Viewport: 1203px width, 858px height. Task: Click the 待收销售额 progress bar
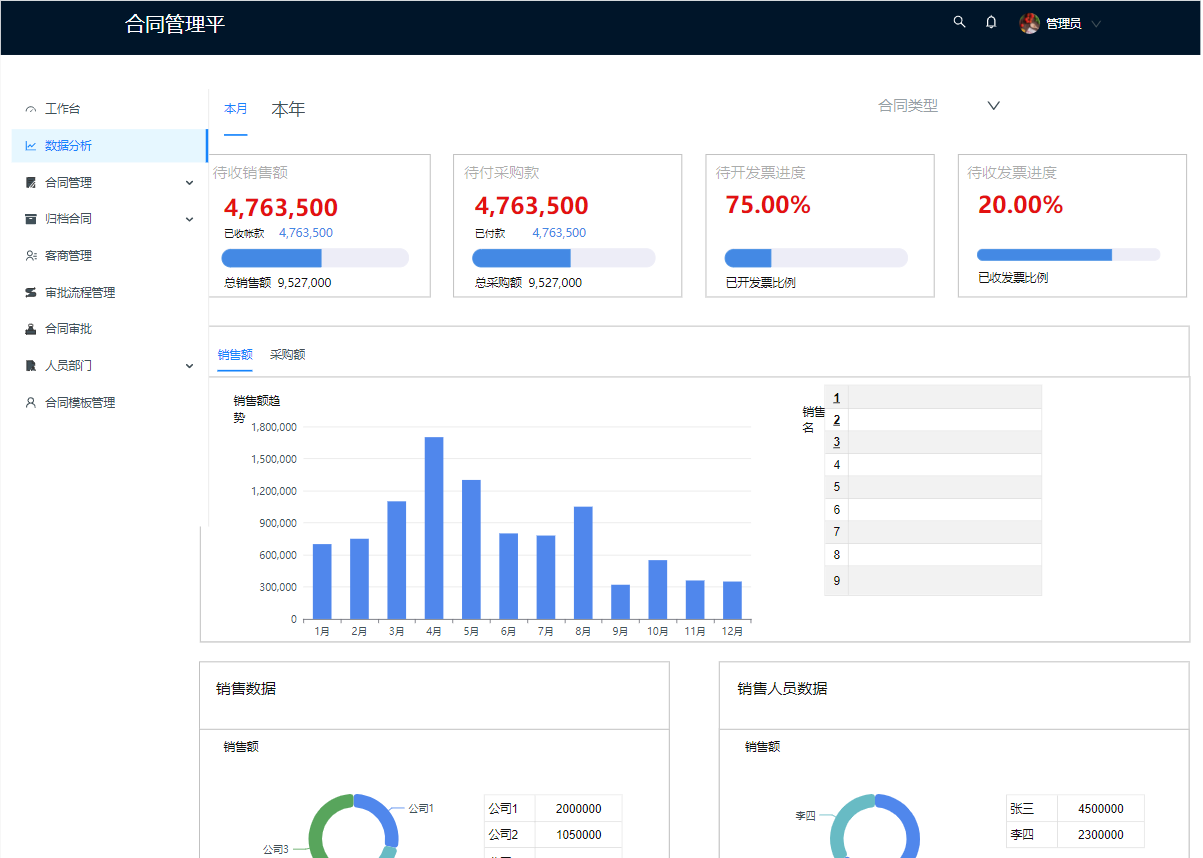[315, 258]
